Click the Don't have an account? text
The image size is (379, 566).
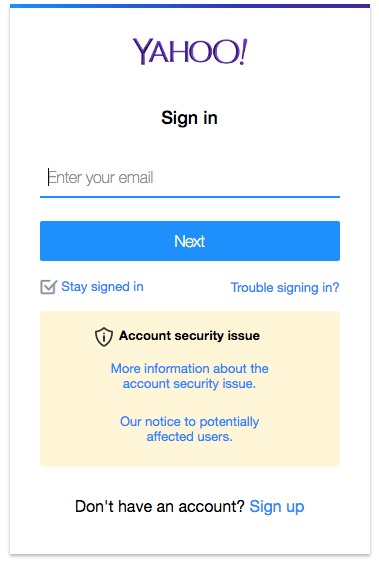point(160,506)
